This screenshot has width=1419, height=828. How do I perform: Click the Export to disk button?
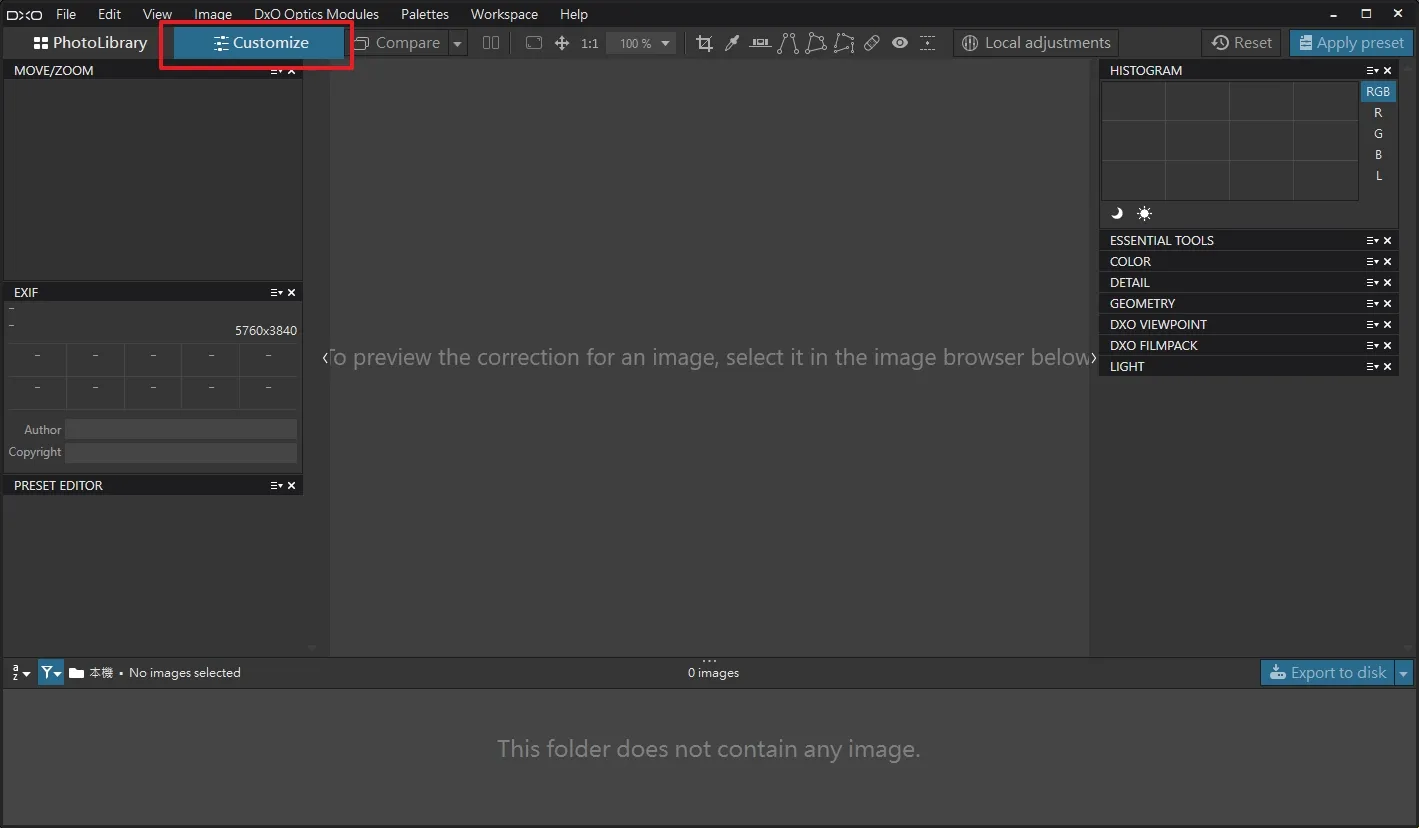(1328, 672)
